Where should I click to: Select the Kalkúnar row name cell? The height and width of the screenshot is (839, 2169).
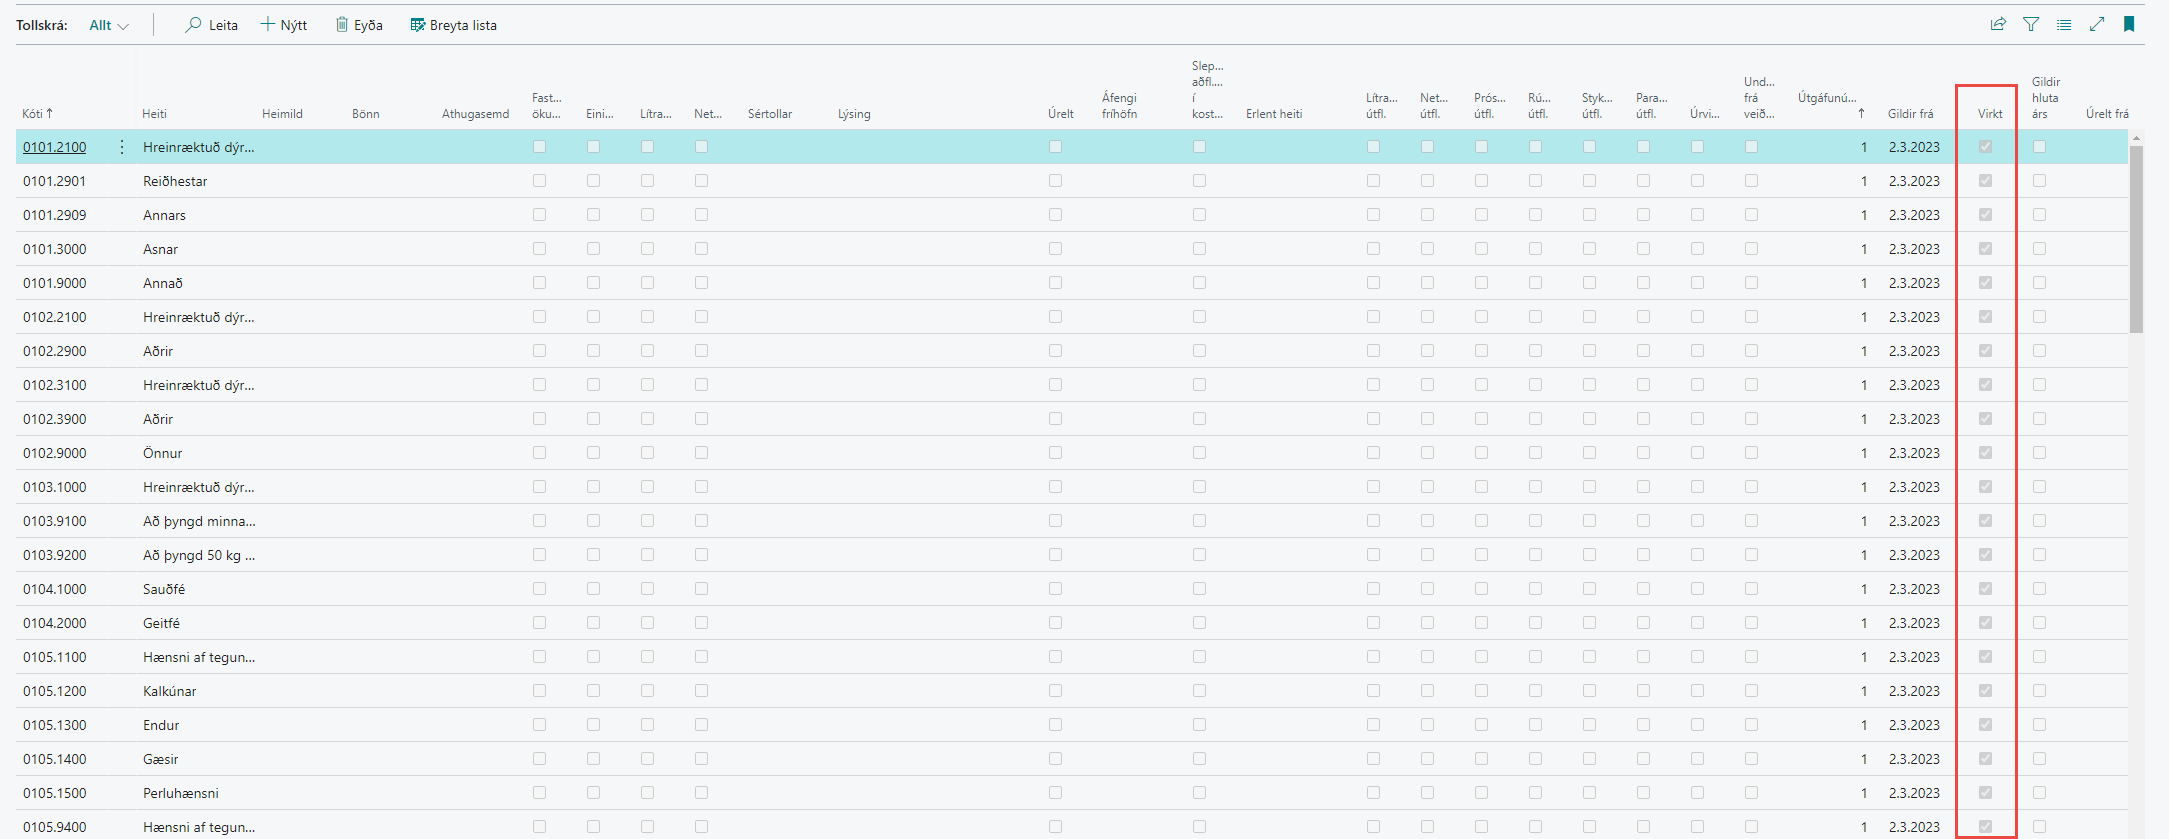click(x=170, y=691)
